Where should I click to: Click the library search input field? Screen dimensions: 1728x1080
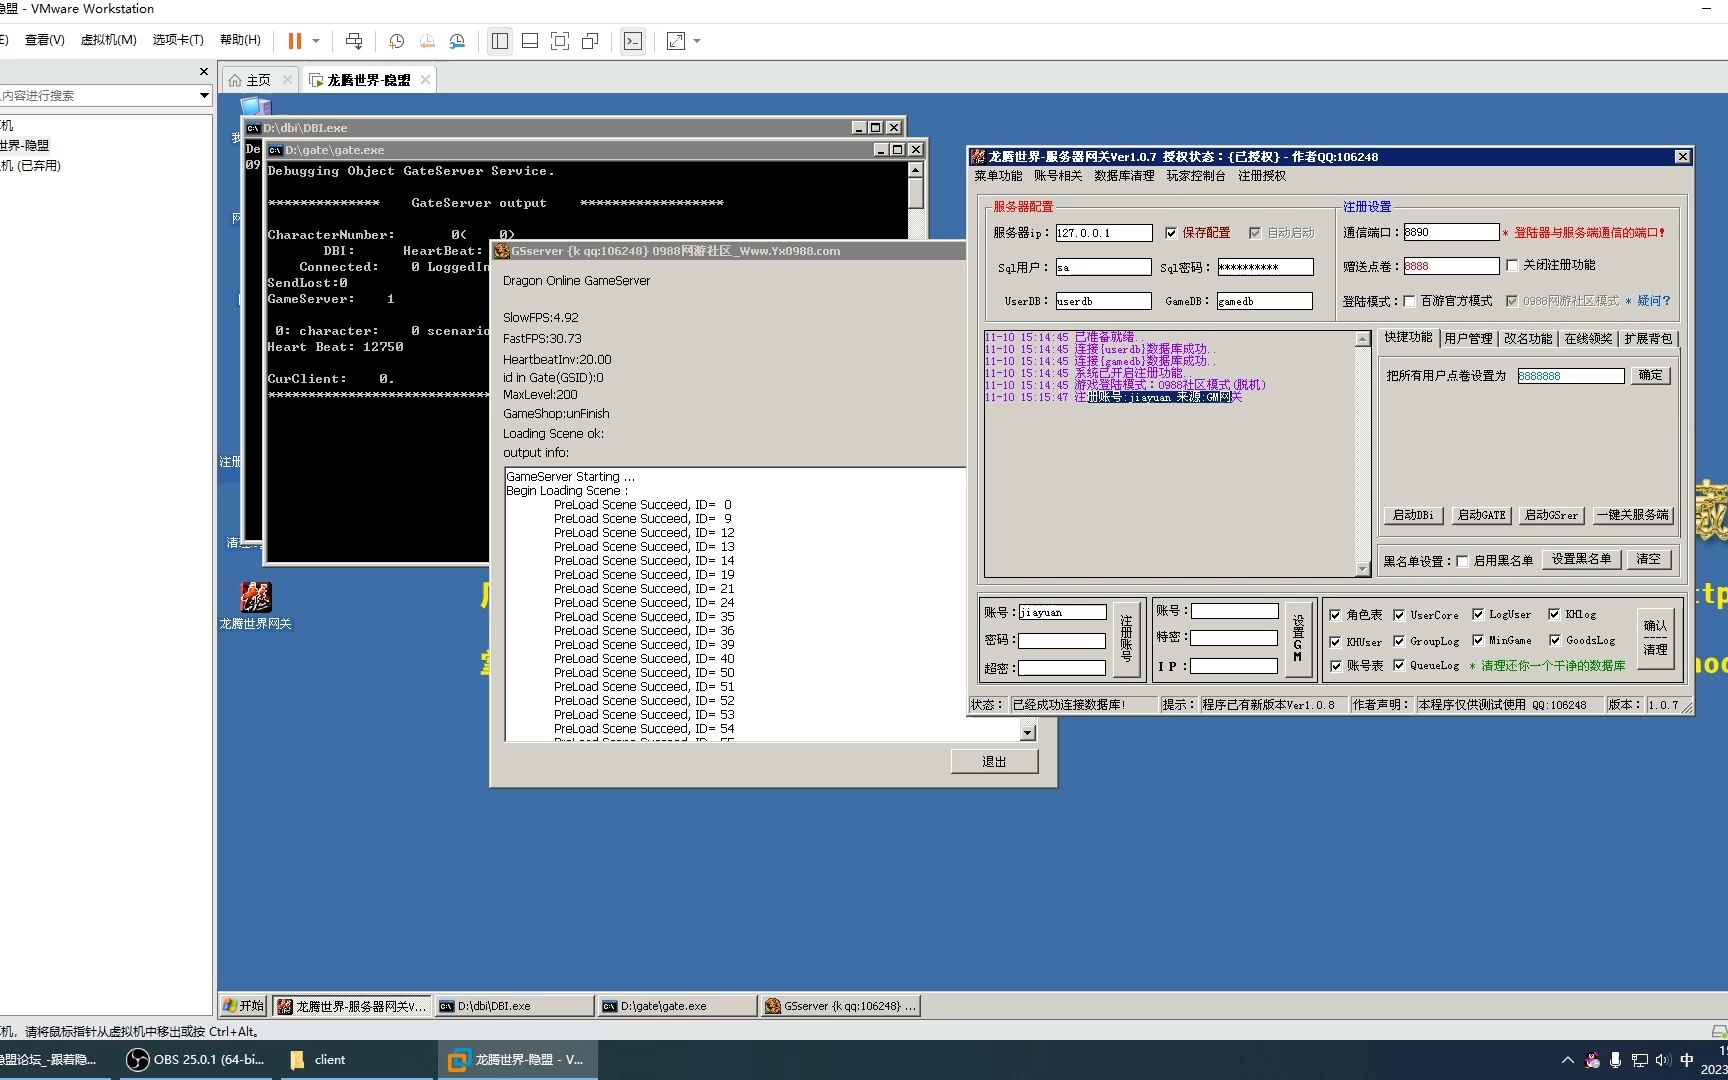[x=98, y=96]
